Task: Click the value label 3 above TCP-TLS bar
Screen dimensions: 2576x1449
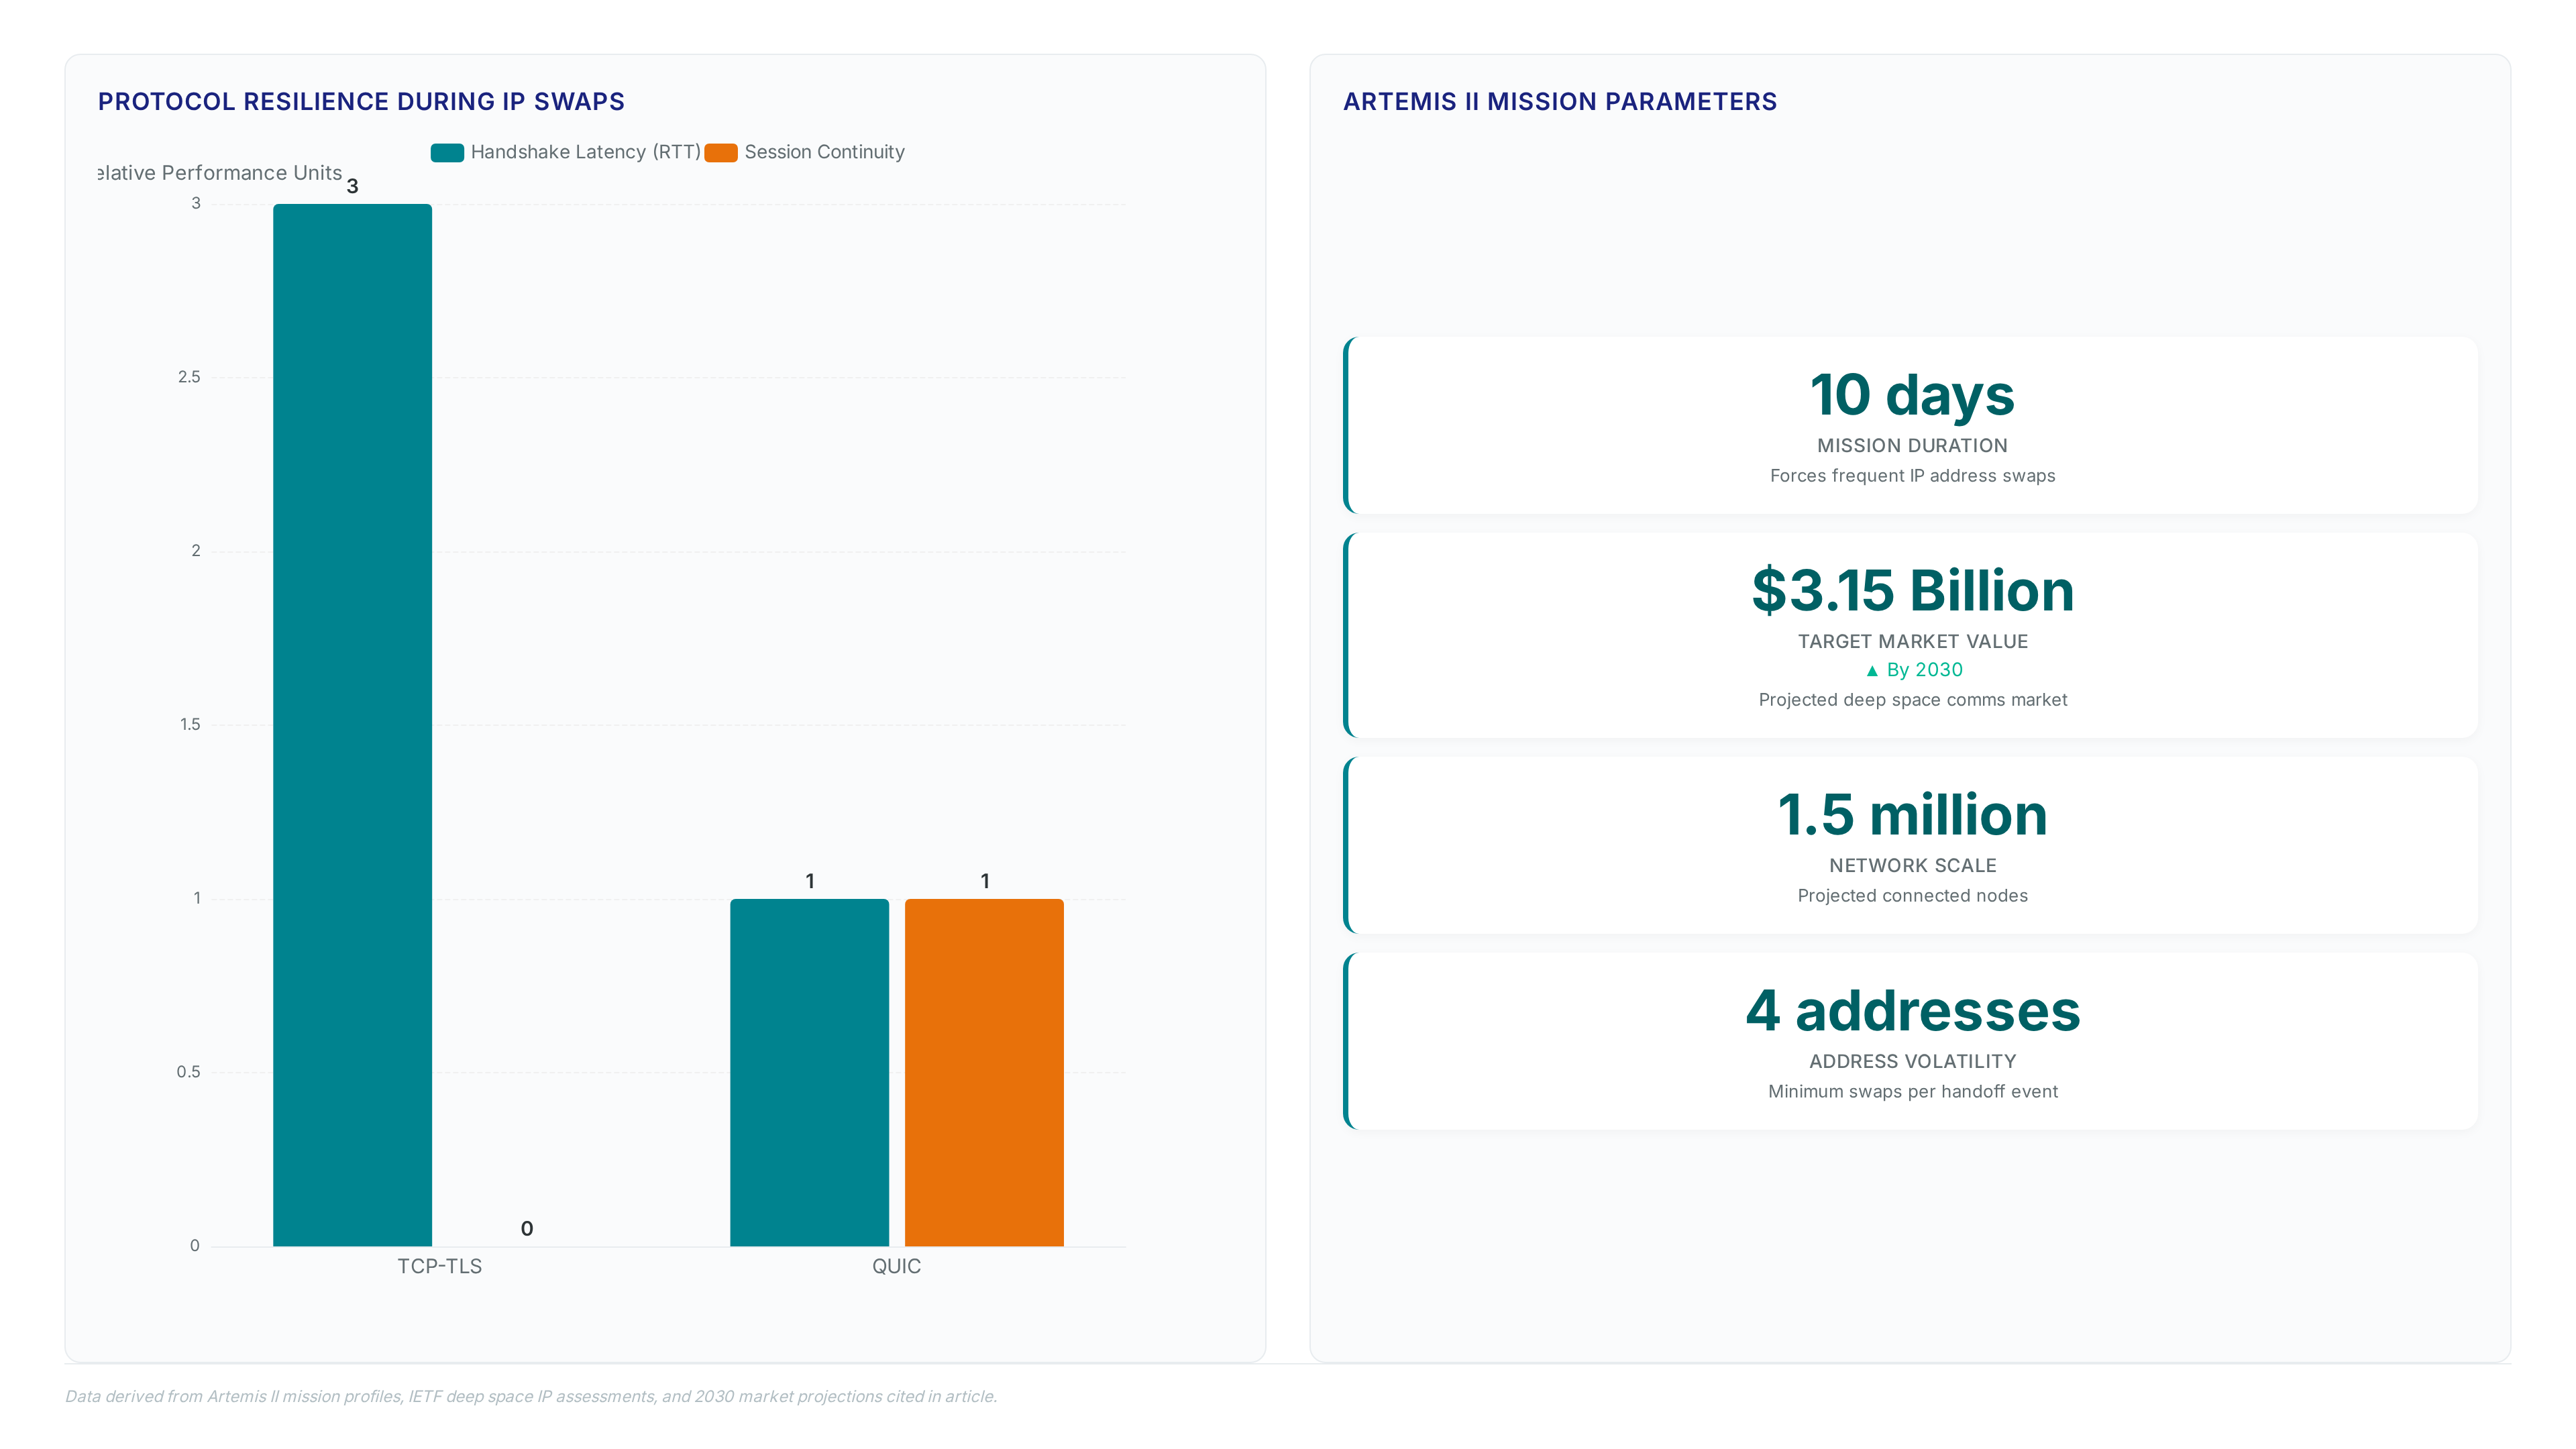Action: pos(352,186)
